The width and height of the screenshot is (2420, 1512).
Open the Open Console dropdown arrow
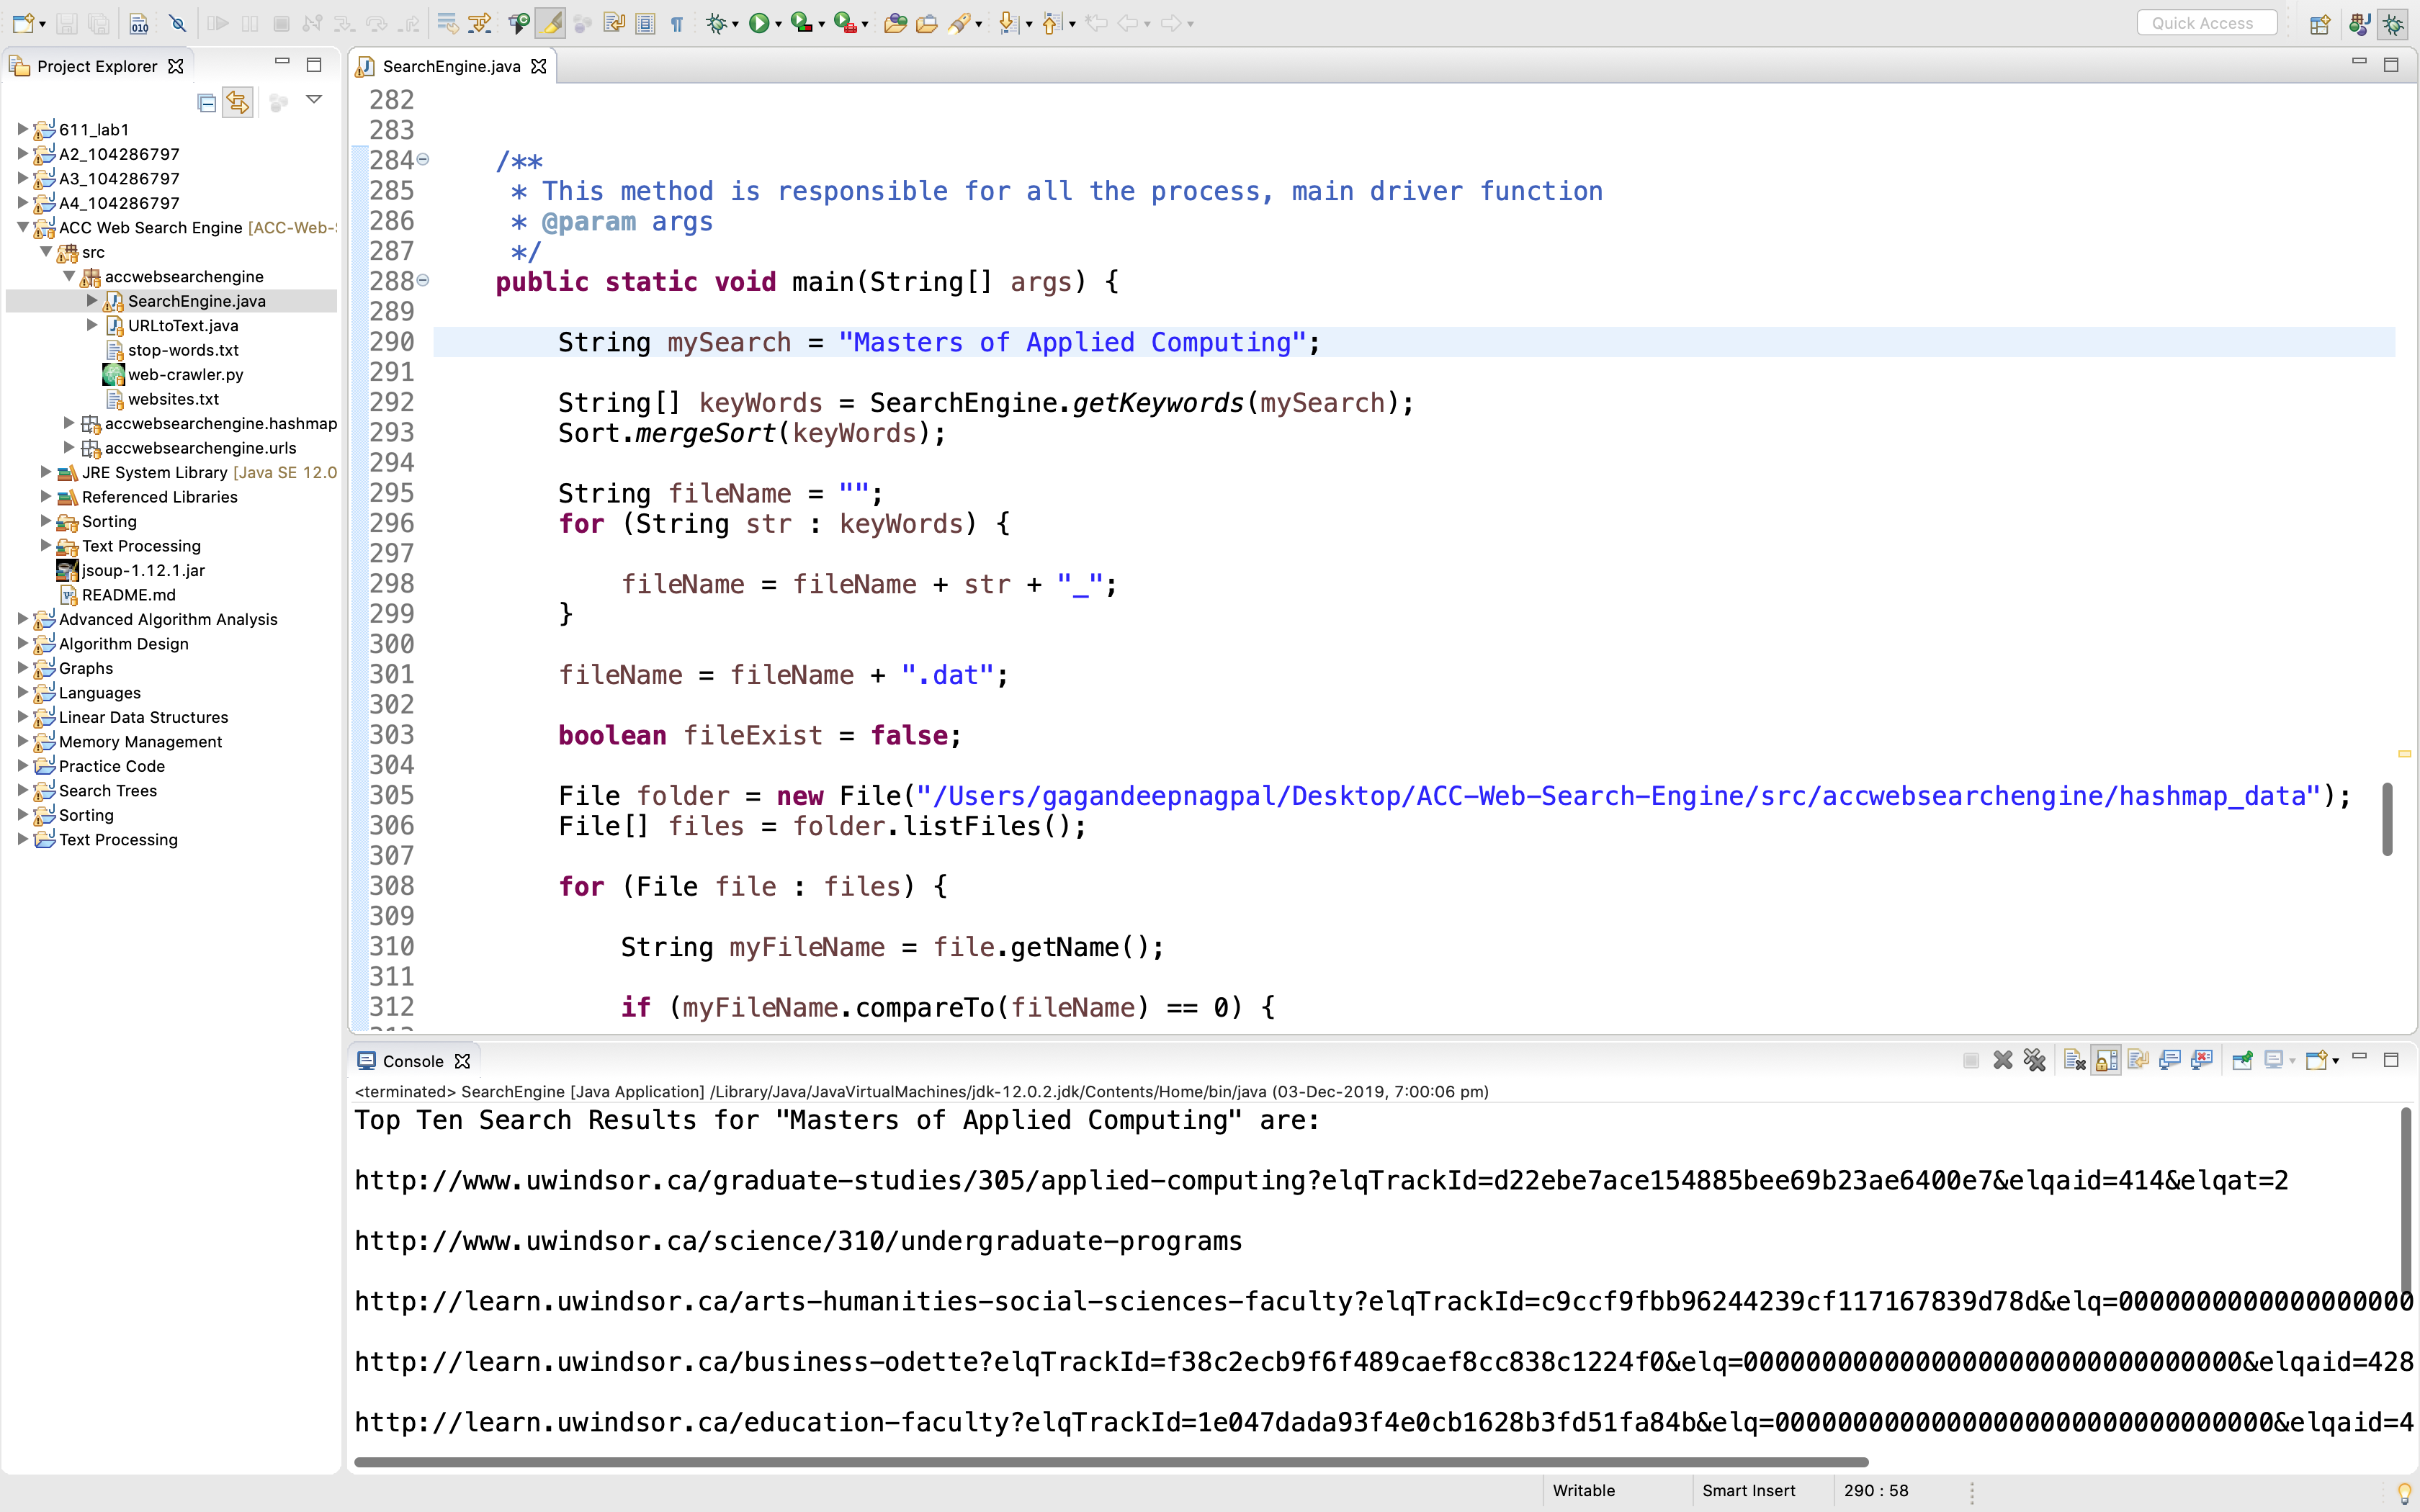tap(2335, 1061)
